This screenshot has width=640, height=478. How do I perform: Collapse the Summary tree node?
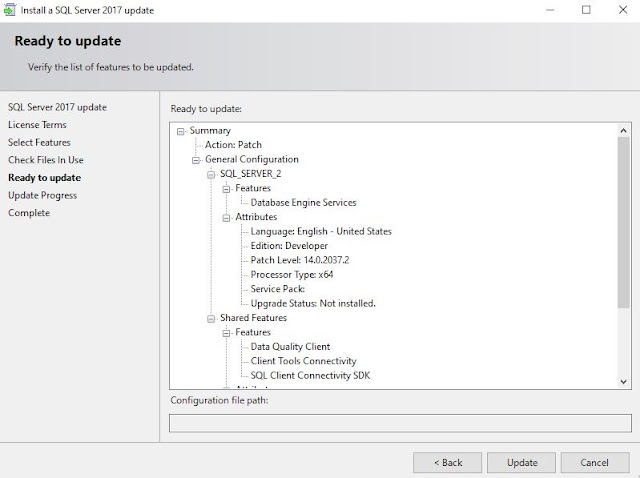(x=180, y=131)
